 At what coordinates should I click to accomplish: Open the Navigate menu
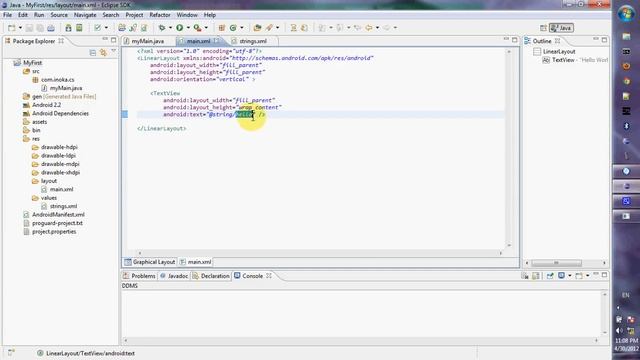click(x=85, y=15)
